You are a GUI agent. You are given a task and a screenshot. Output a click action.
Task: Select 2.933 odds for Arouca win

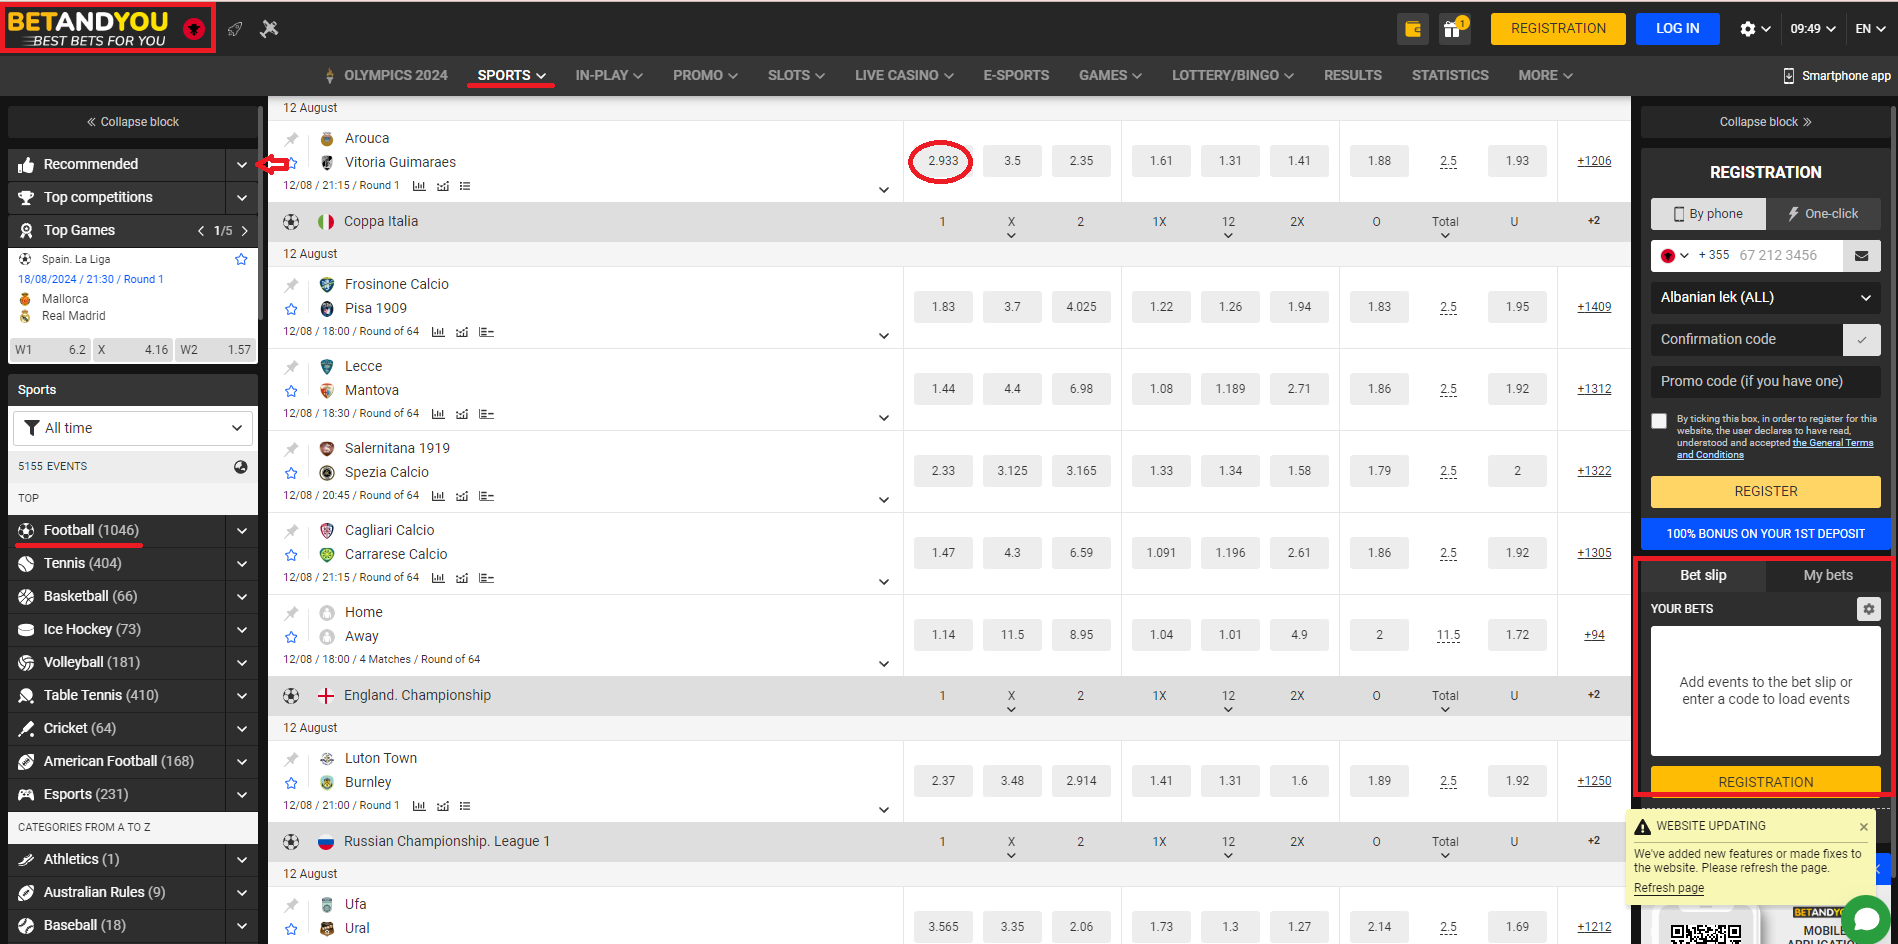[942, 161]
